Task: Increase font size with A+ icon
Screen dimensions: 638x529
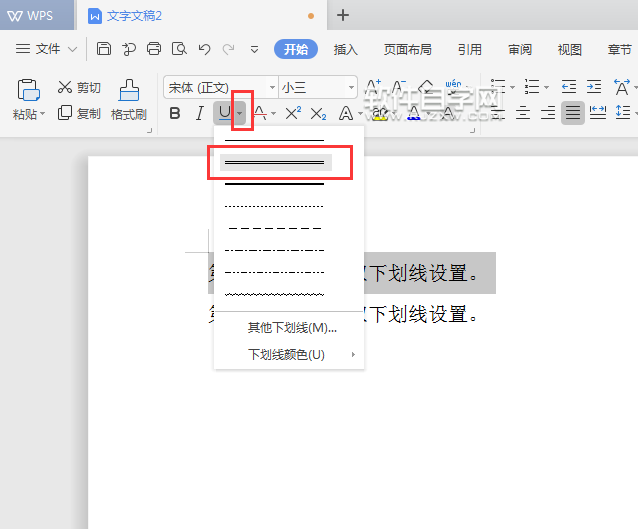Action: pos(373,86)
